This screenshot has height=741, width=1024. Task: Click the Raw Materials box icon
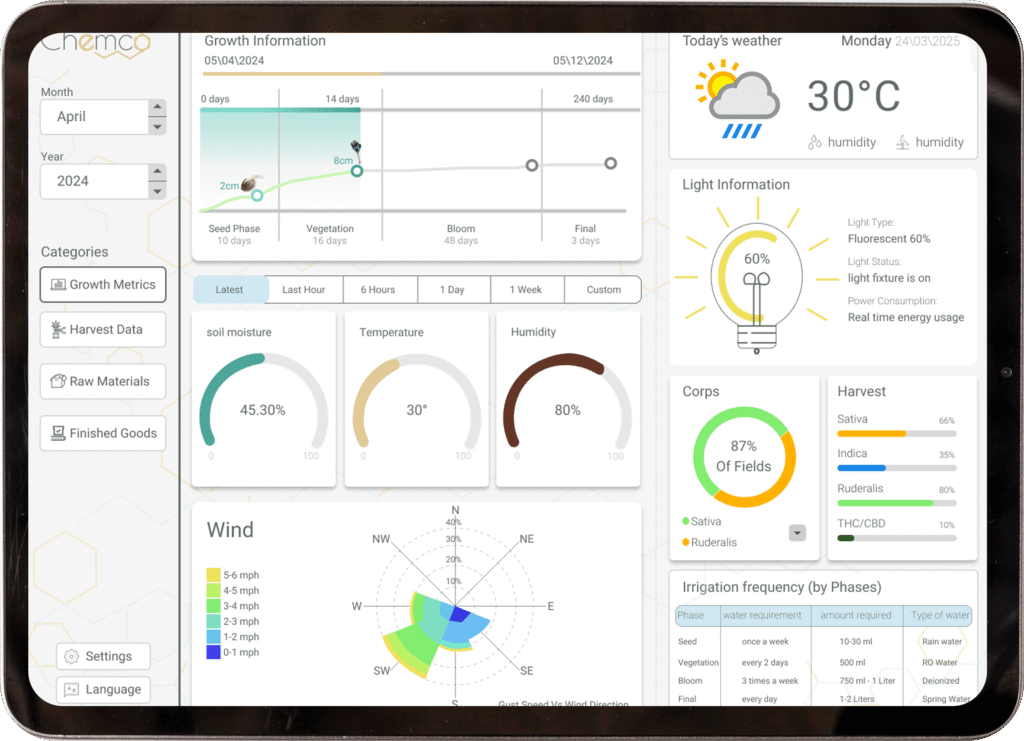(x=58, y=381)
